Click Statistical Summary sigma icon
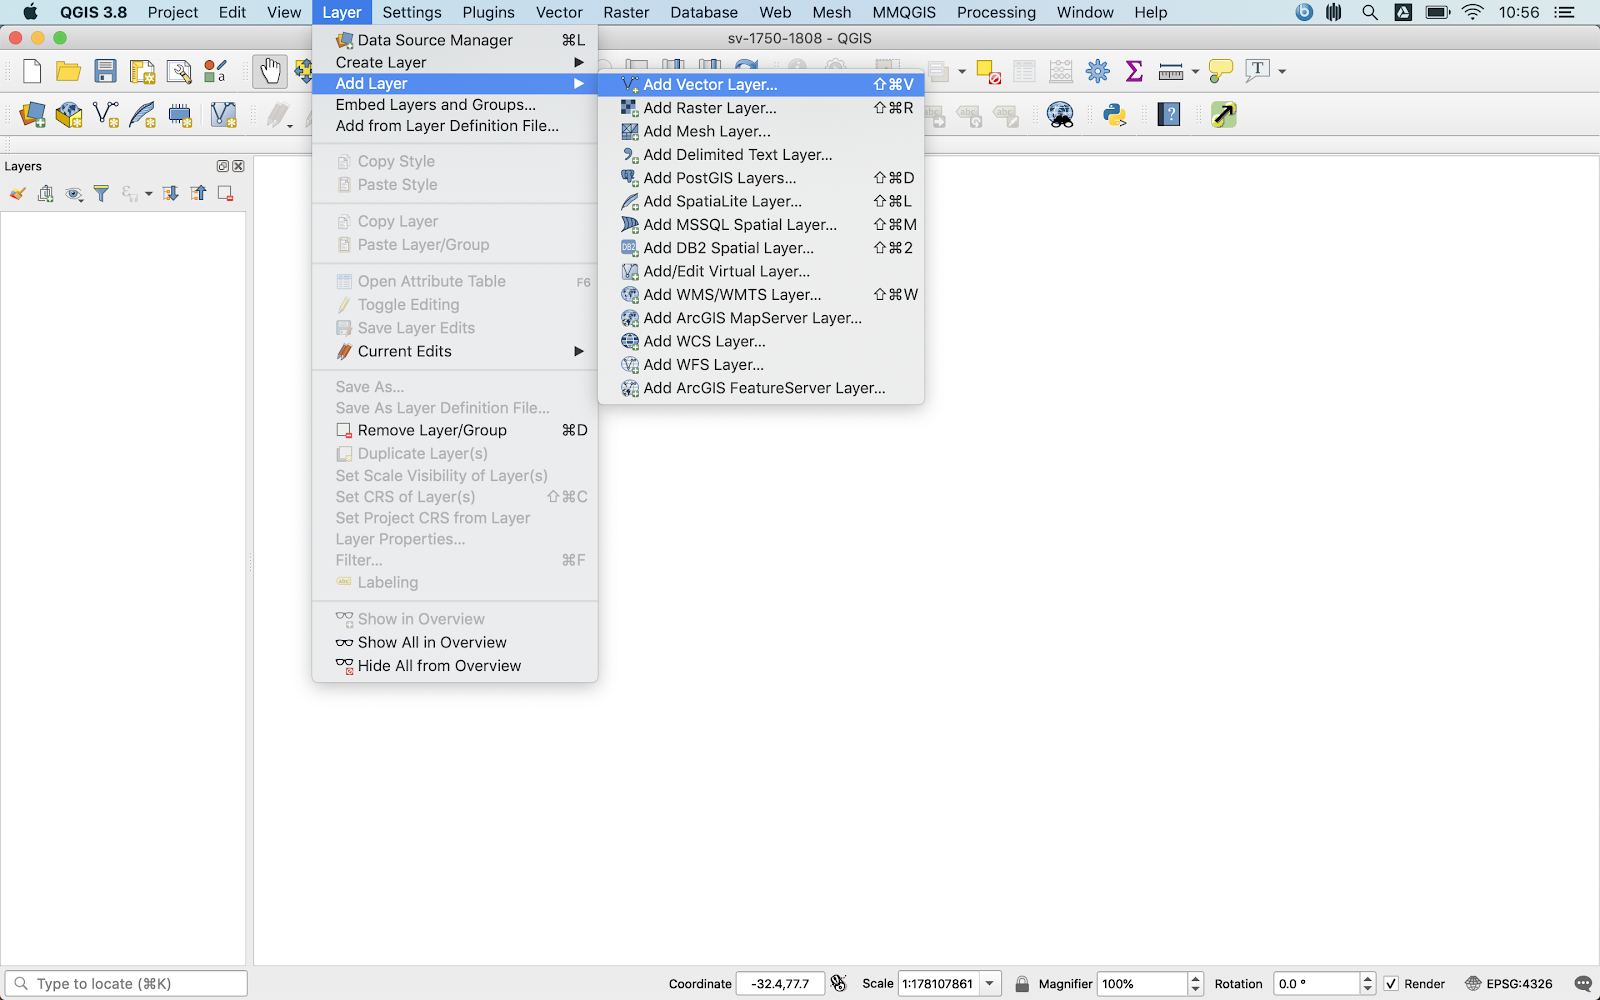Screen dimensions: 1600x1000 click(1134, 71)
